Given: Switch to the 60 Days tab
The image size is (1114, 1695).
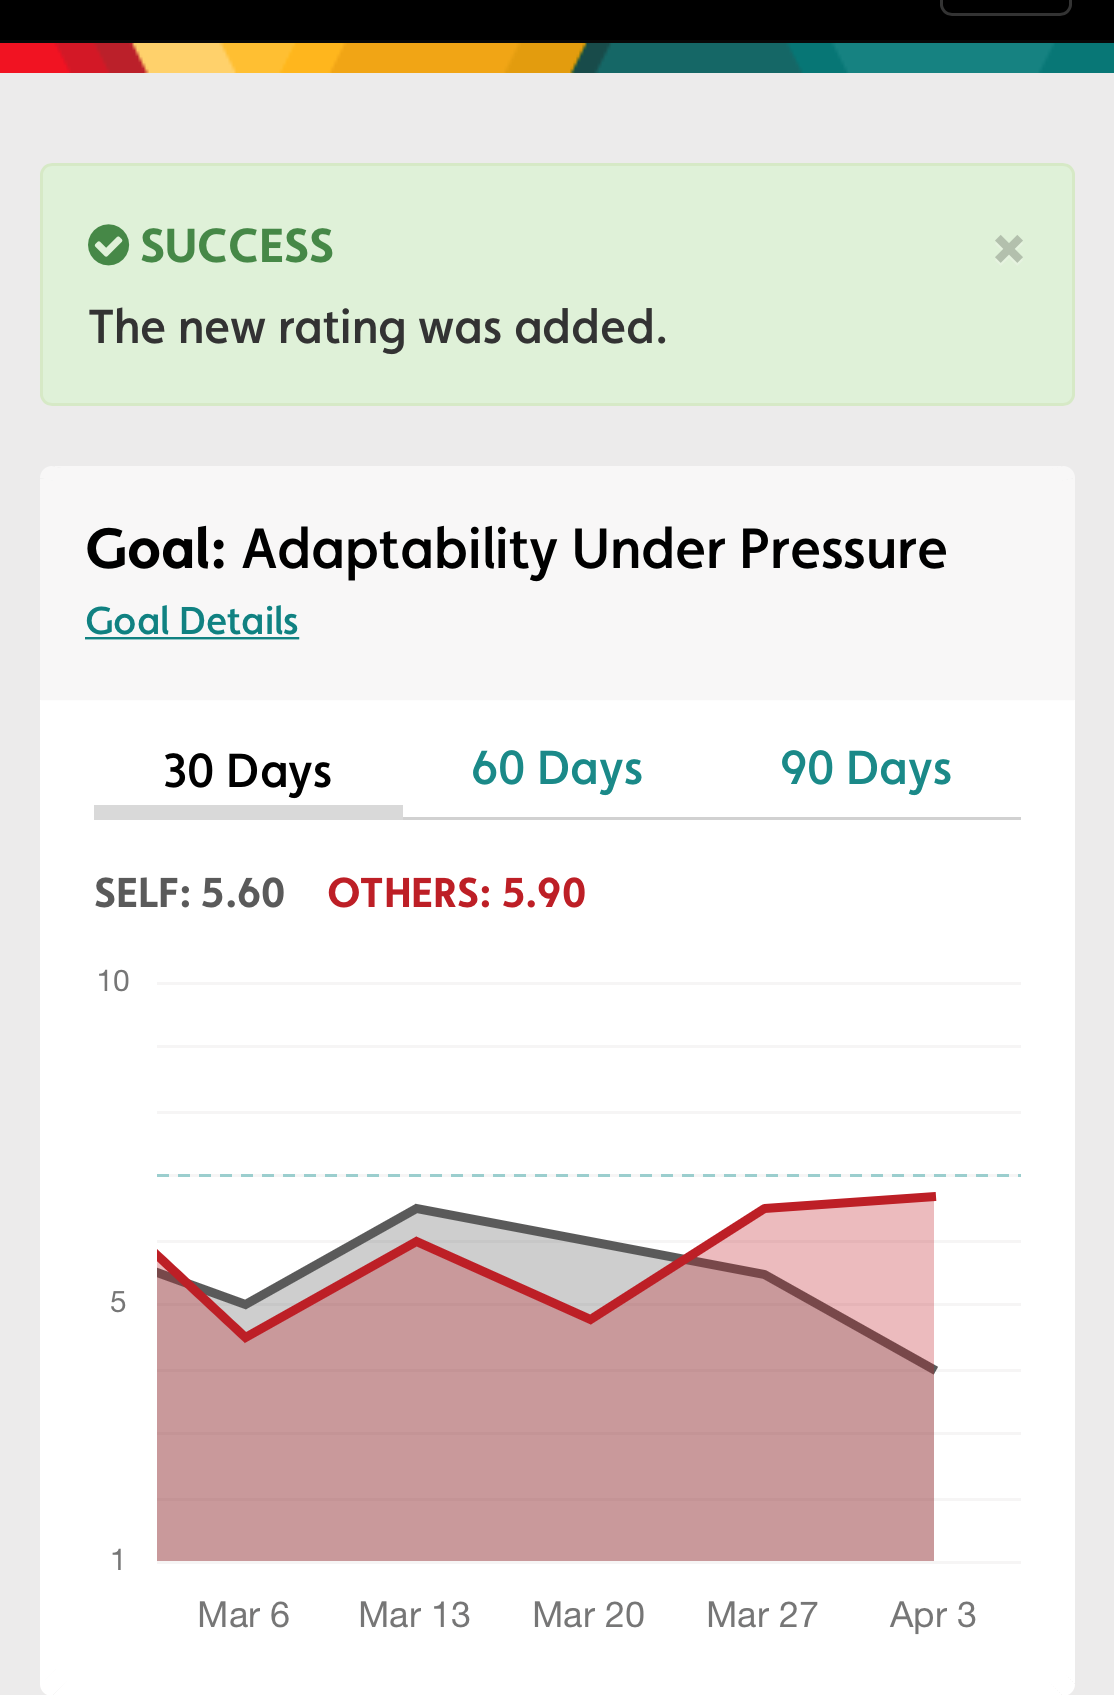Looking at the screenshot, I should (x=557, y=769).
